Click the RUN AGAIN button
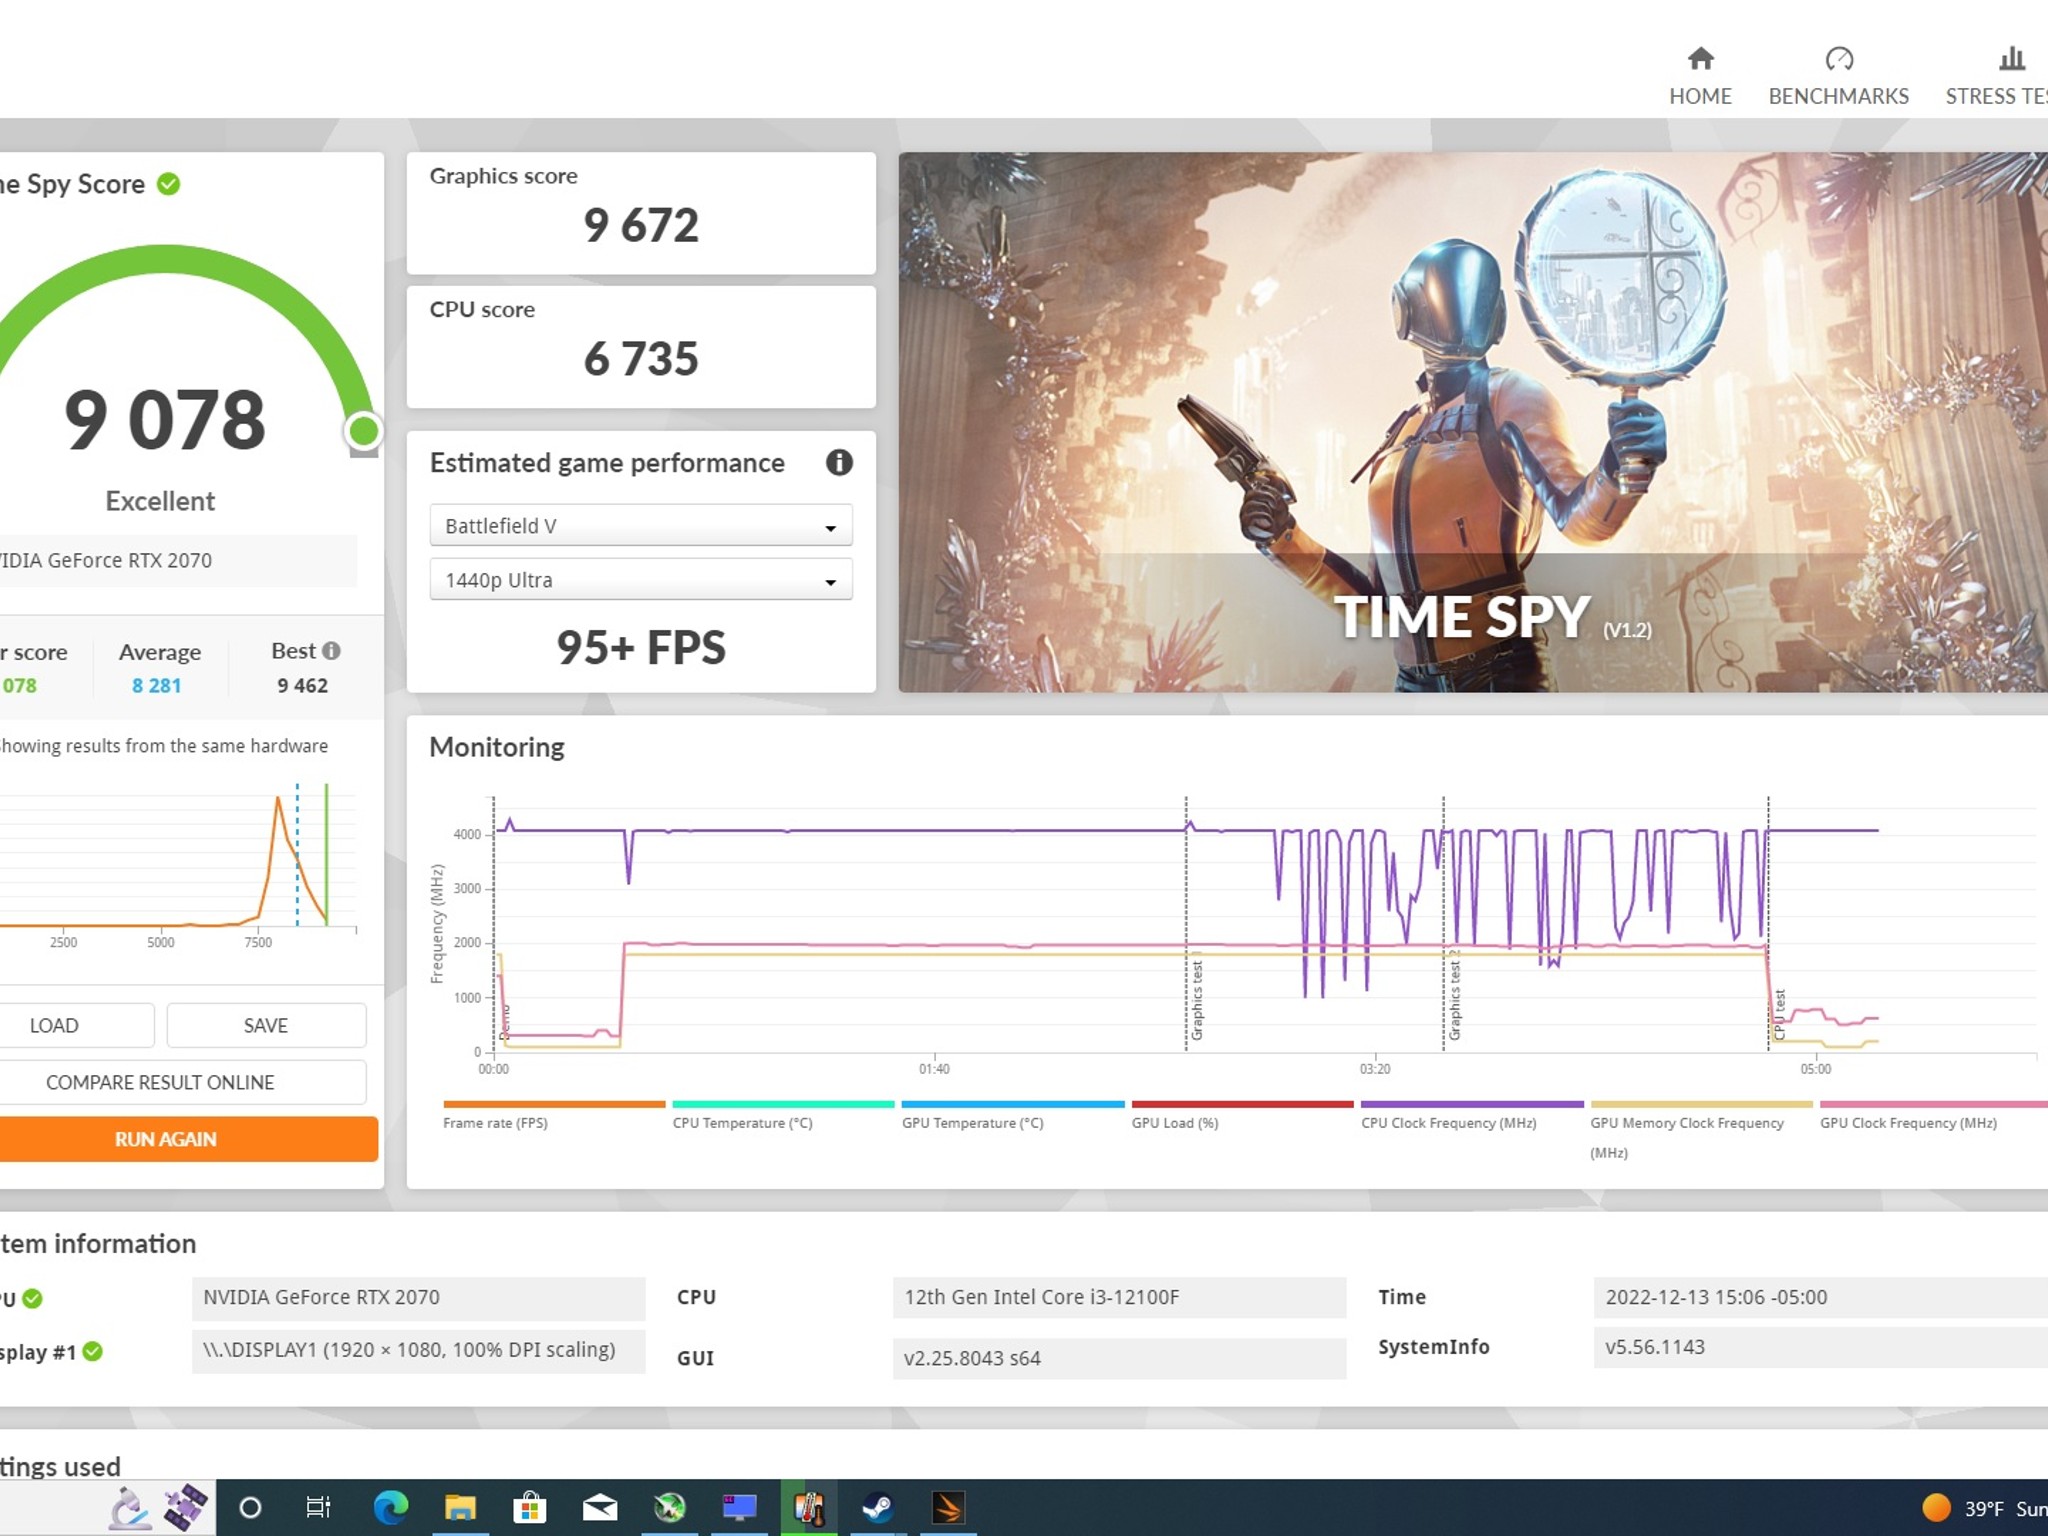Viewport: 2048px width, 1536px height. [165, 1139]
